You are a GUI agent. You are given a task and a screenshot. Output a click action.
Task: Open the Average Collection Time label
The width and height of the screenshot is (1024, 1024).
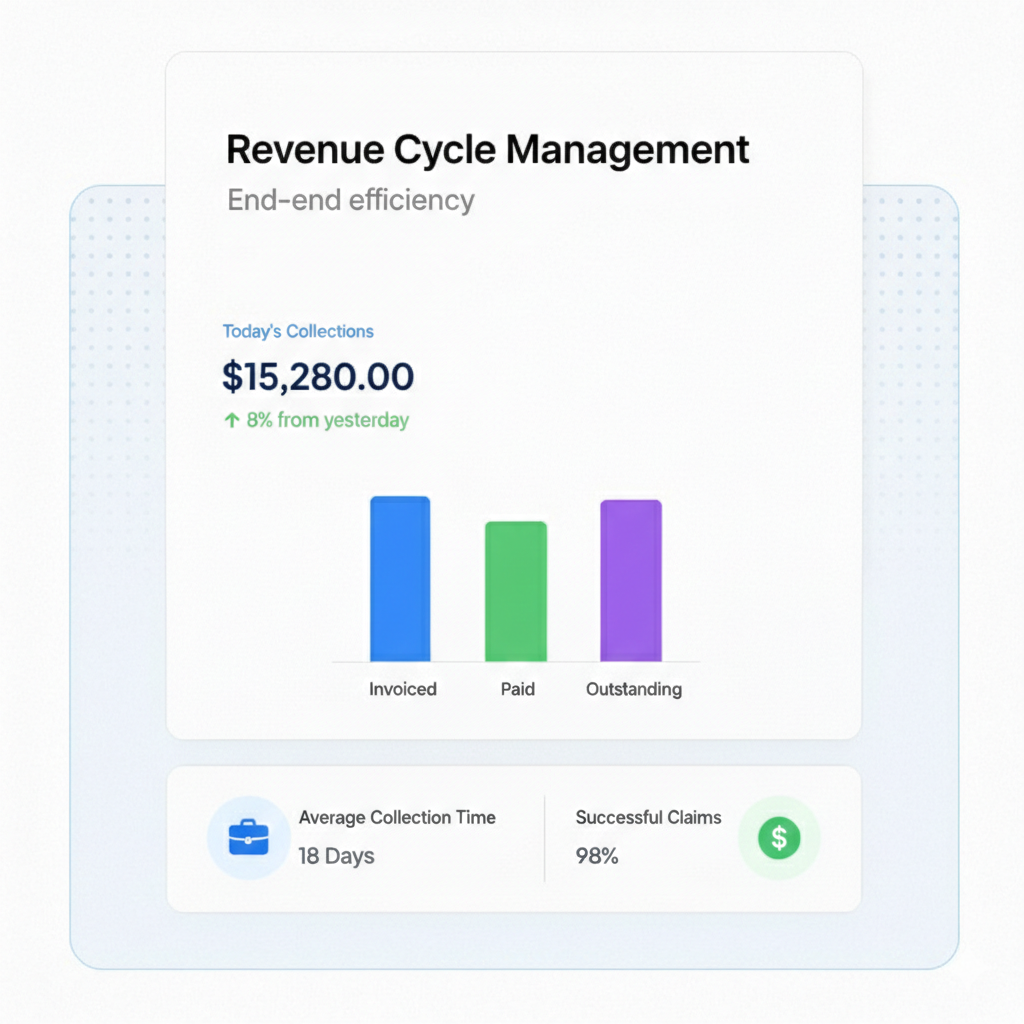click(x=397, y=817)
